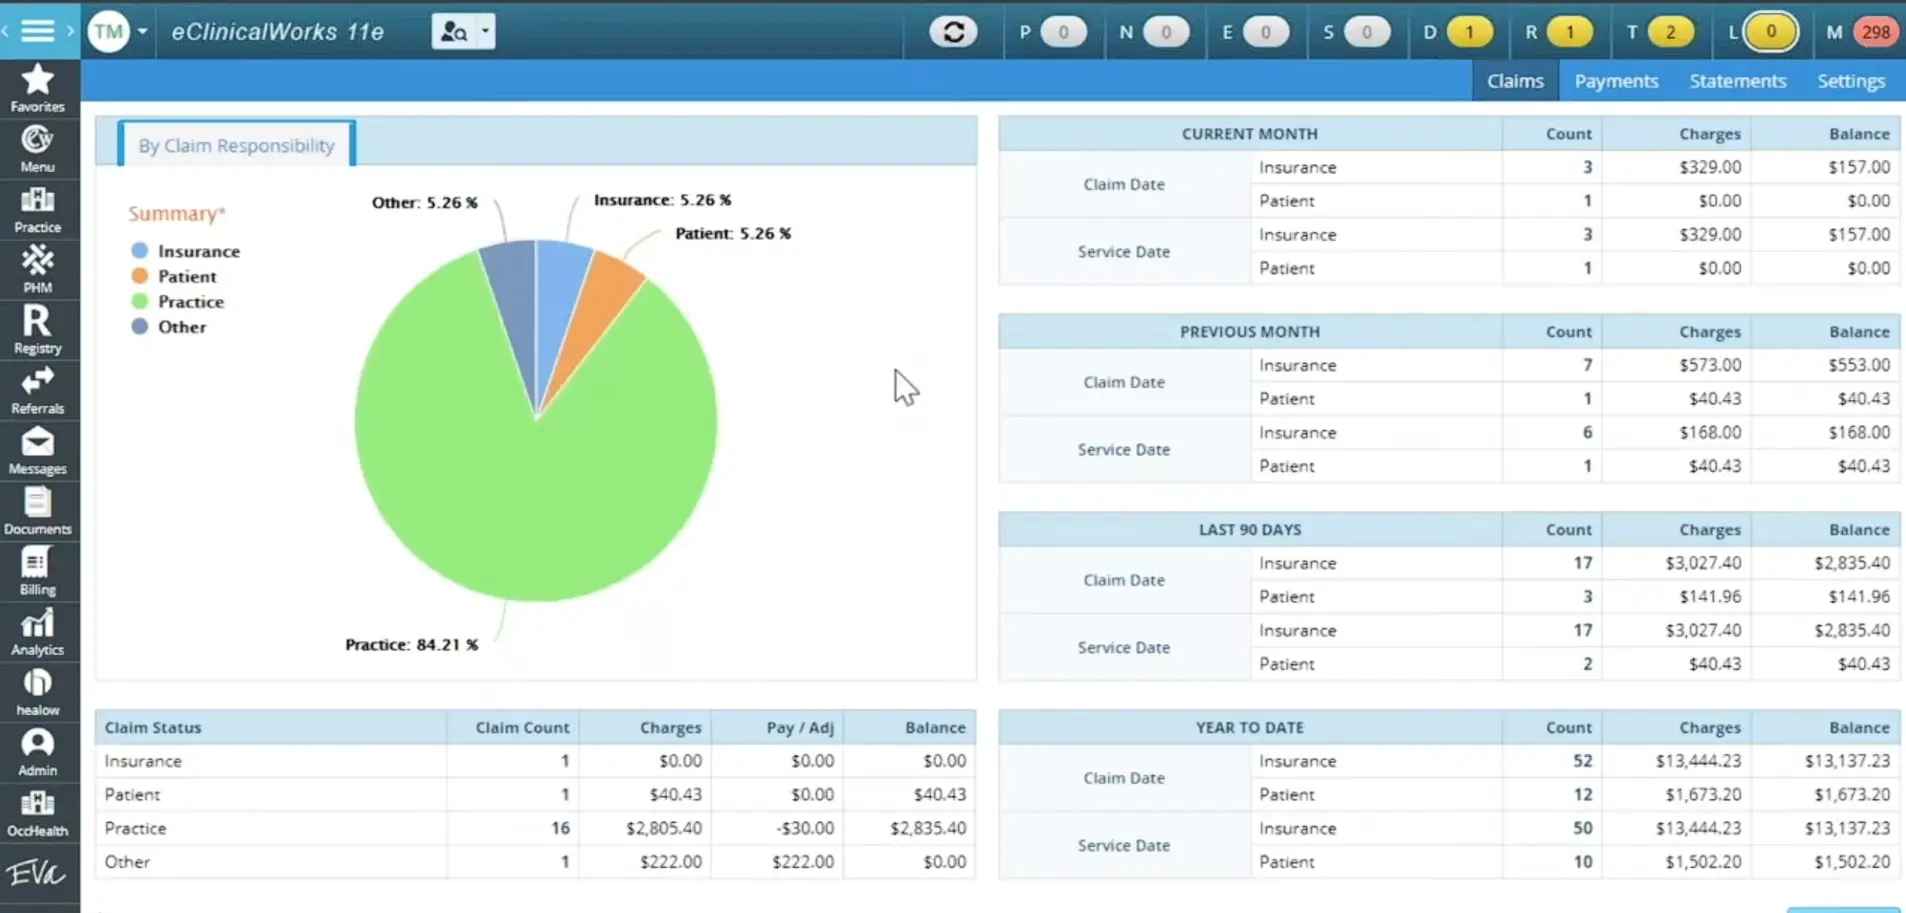Click the green Practice legend swatch

pos(139,301)
